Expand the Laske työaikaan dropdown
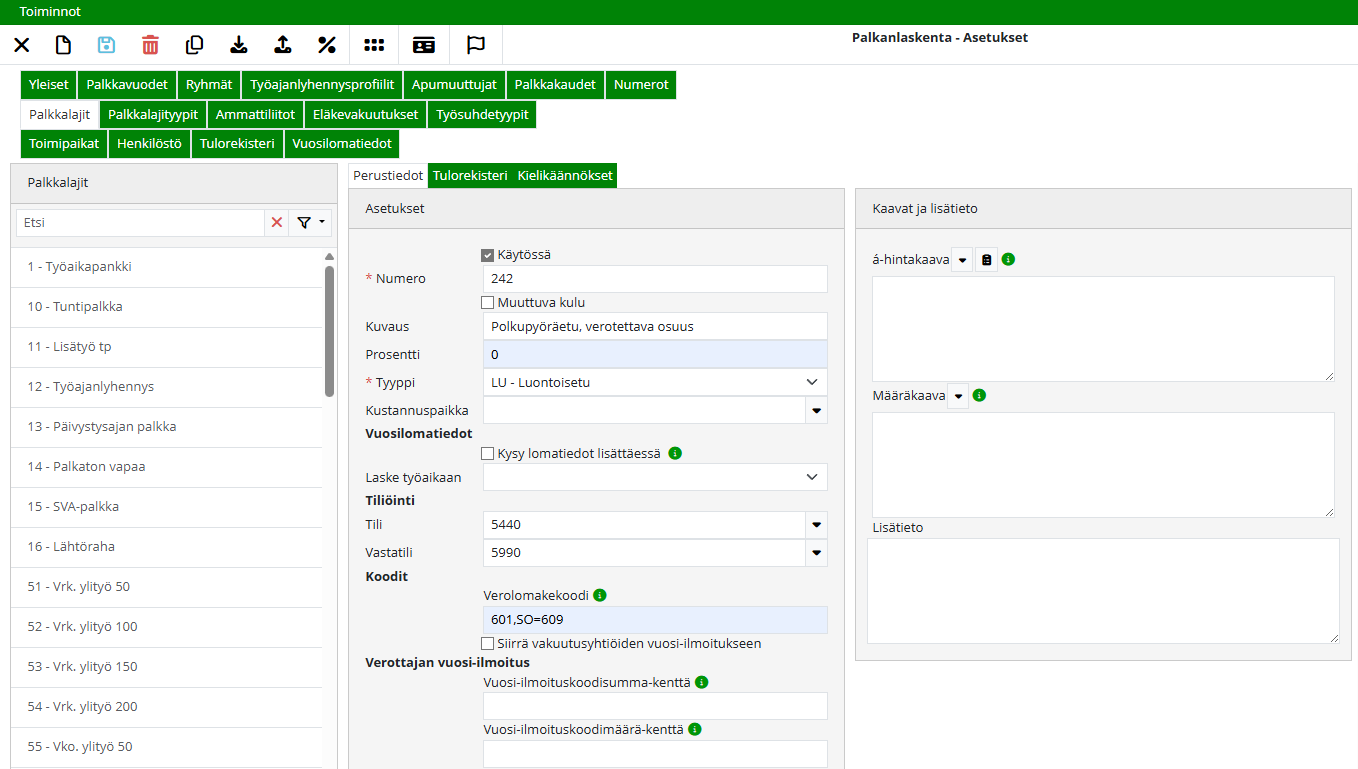The height and width of the screenshot is (769, 1358). coord(655,477)
